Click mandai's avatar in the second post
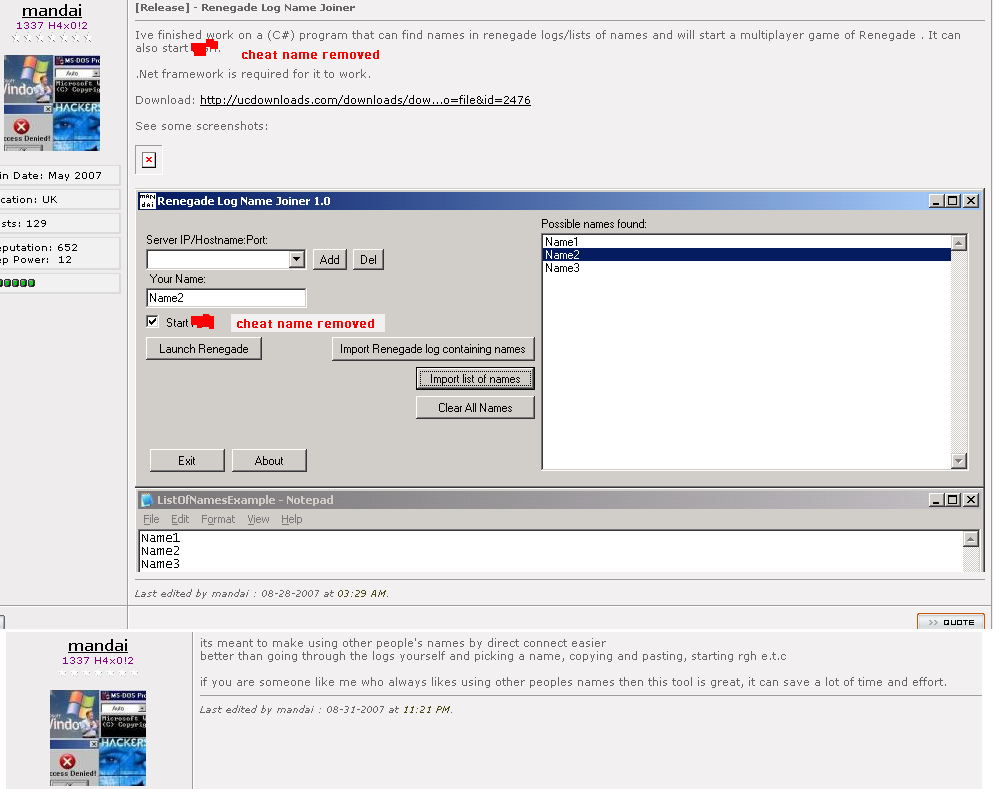This screenshot has width=993, height=789. coord(98,737)
